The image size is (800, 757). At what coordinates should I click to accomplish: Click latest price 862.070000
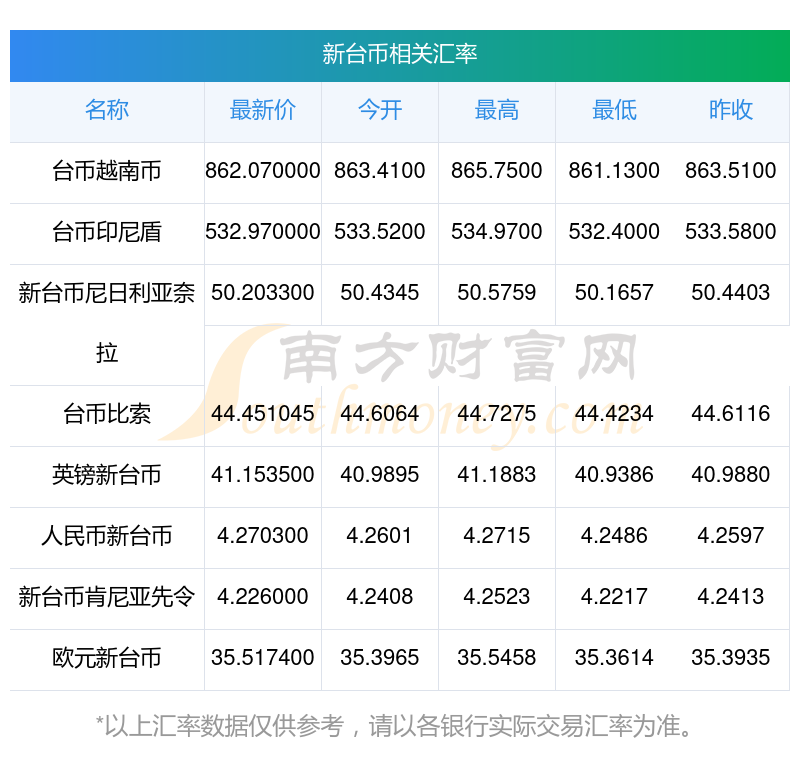[x=263, y=170]
